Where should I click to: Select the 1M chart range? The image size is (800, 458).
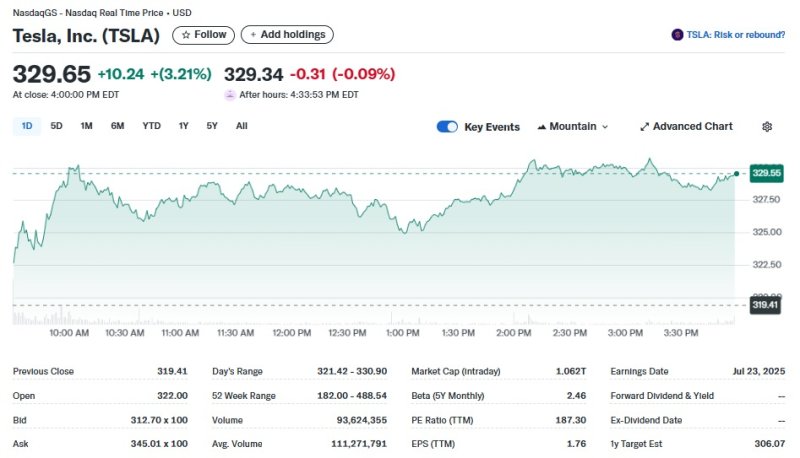87,126
